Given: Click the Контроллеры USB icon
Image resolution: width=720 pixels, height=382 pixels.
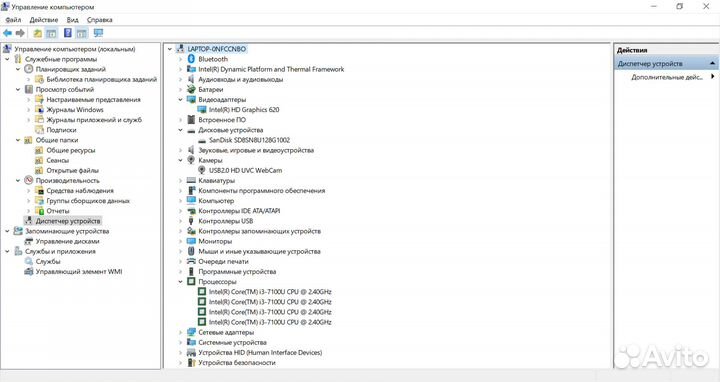Looking at the screenshot, I should pos(191,221).
